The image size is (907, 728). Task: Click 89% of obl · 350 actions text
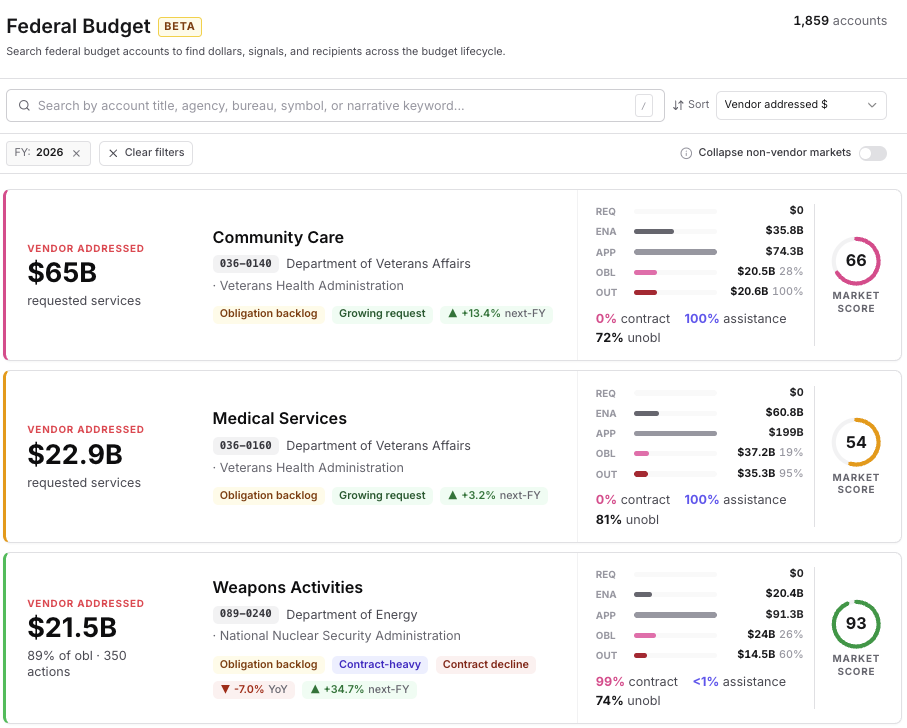pos(77,664)
